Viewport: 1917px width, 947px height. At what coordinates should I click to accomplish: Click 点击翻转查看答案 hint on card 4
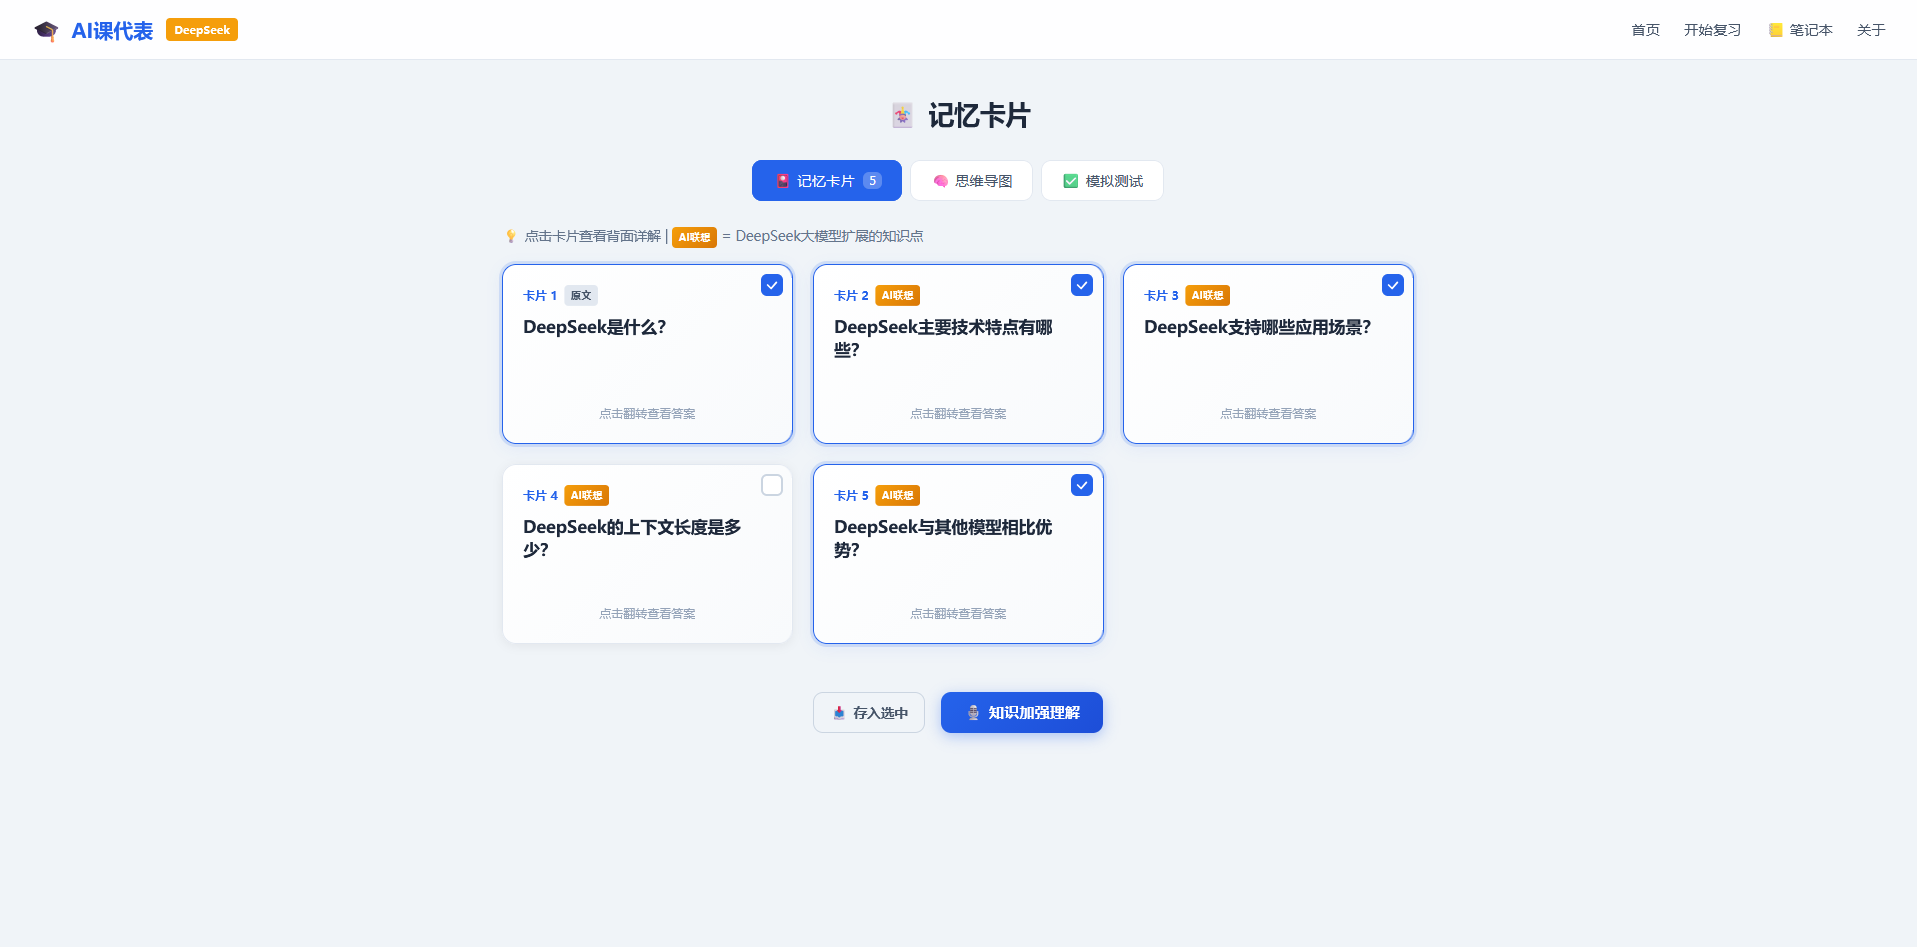click(647, 614)
